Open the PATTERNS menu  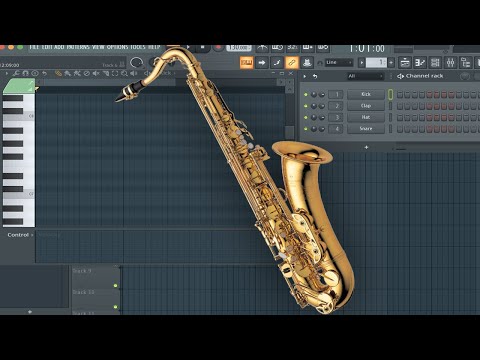point(78,47)
